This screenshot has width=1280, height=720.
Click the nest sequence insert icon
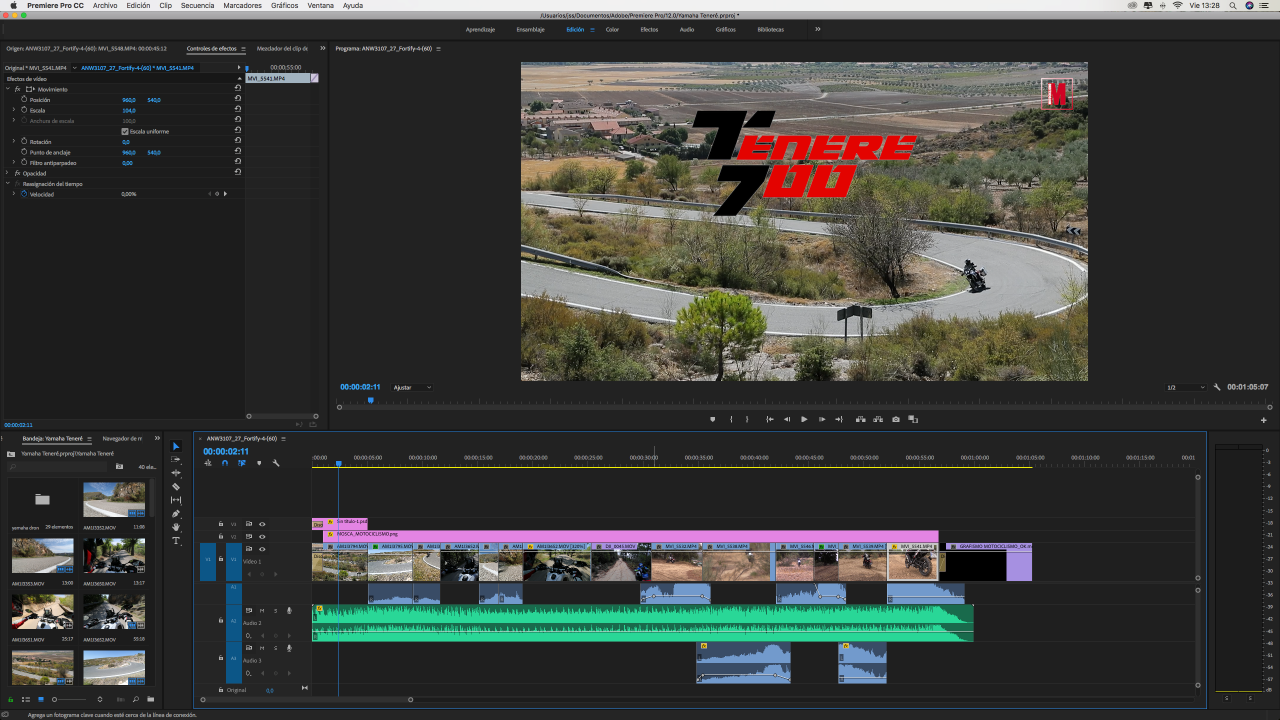[x=208, y=463]
